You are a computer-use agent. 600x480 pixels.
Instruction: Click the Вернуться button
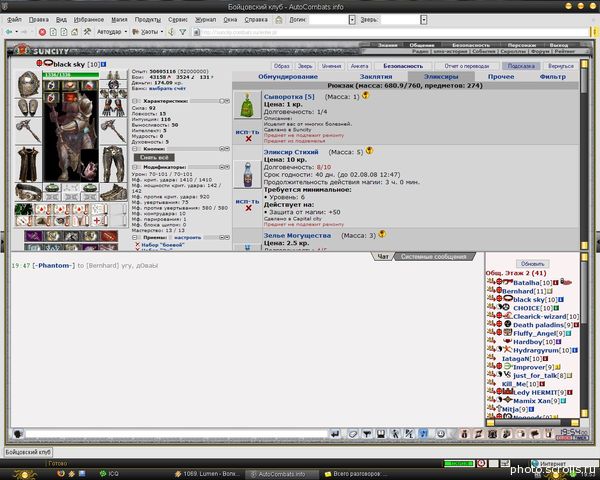tap(561, 66)
